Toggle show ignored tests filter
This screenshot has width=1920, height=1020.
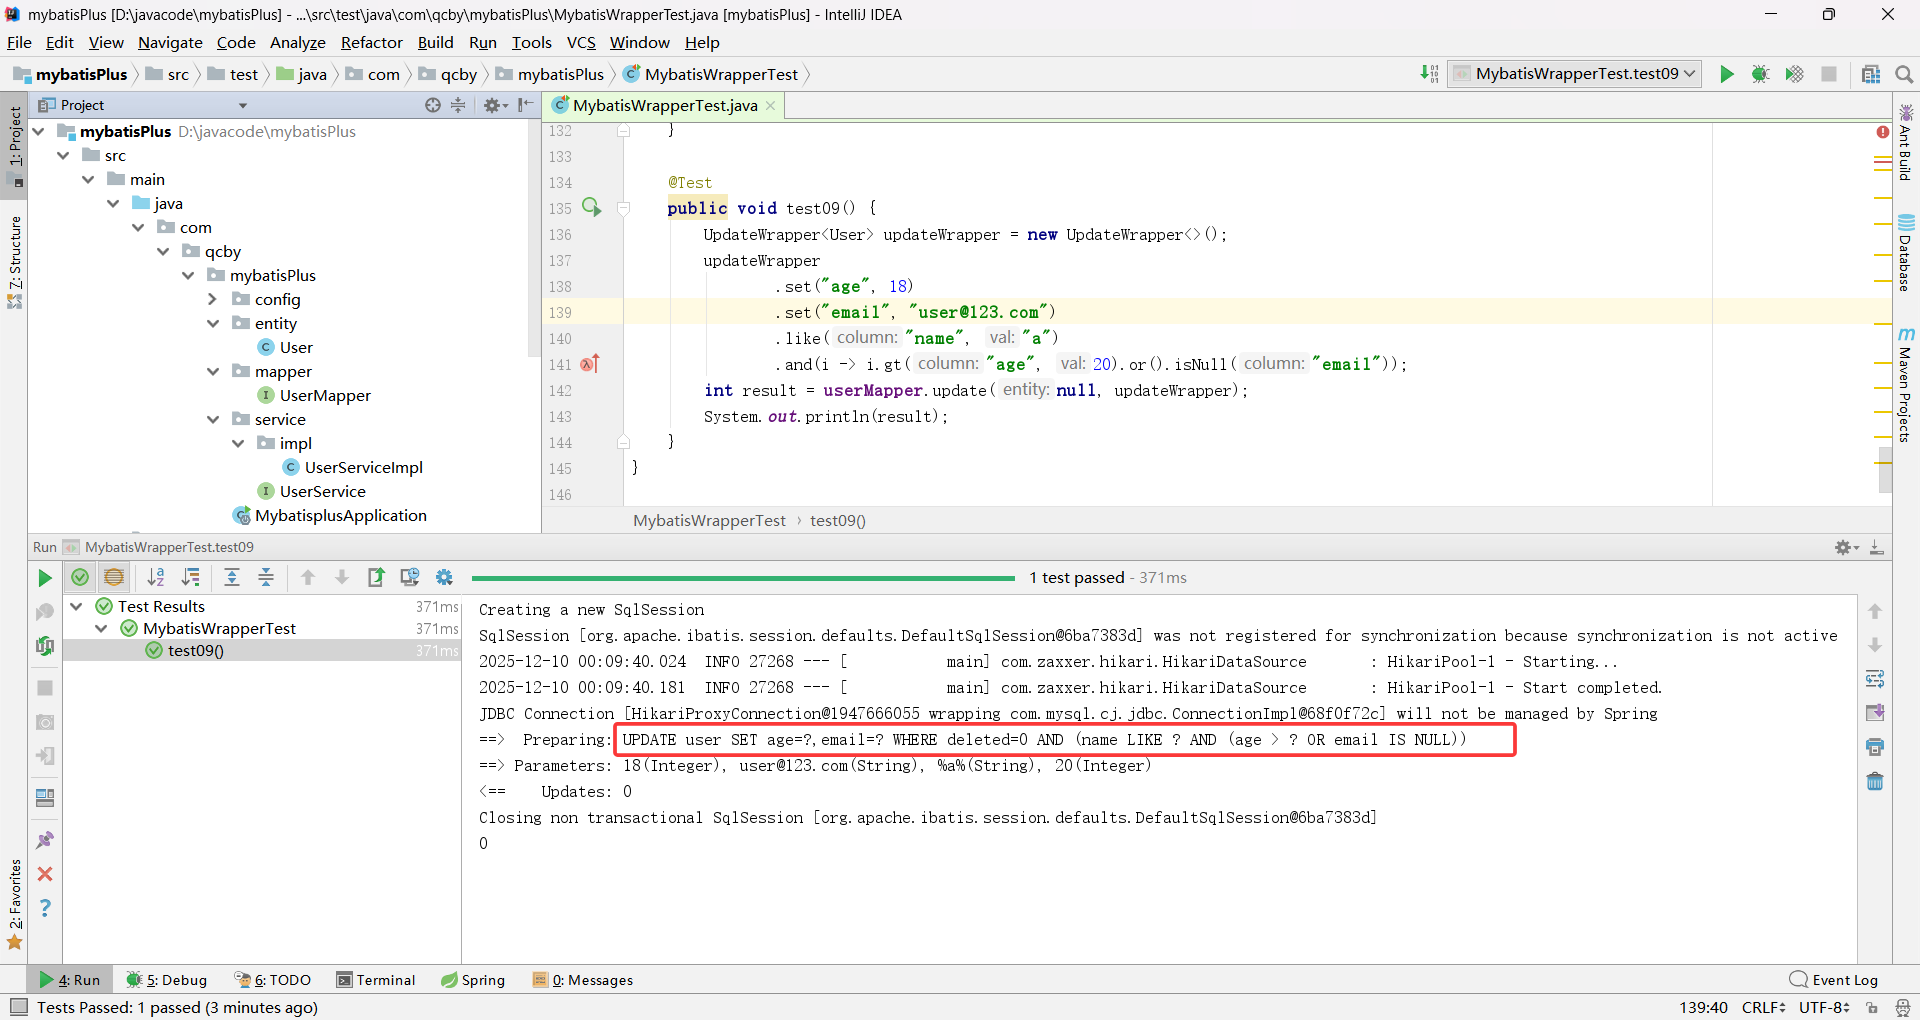coord(114,577)
